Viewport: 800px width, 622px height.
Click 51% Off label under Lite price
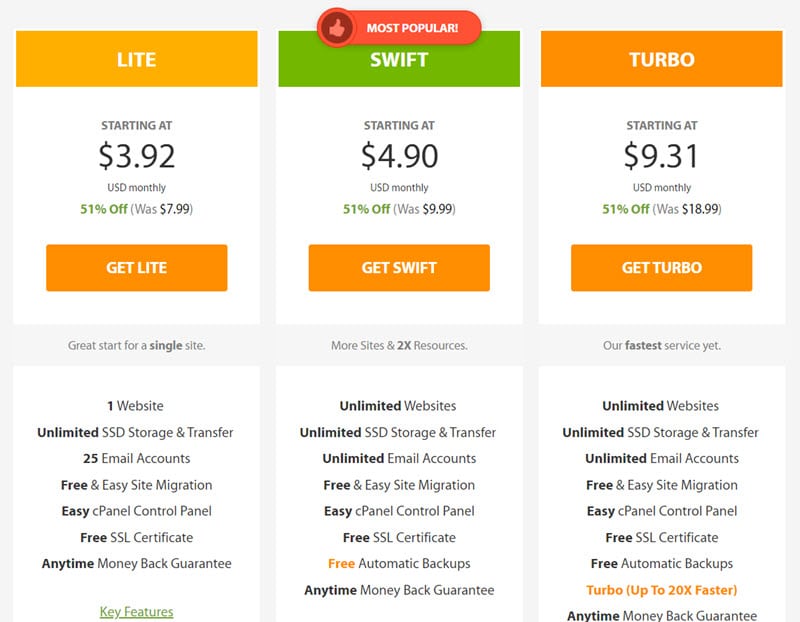[104, 209]
